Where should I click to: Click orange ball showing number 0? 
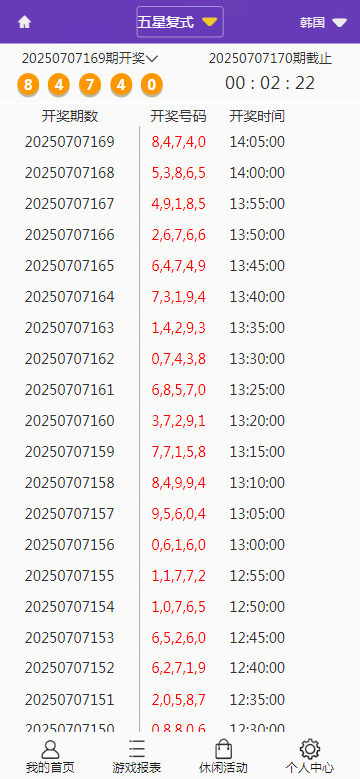tap(151, 85)
